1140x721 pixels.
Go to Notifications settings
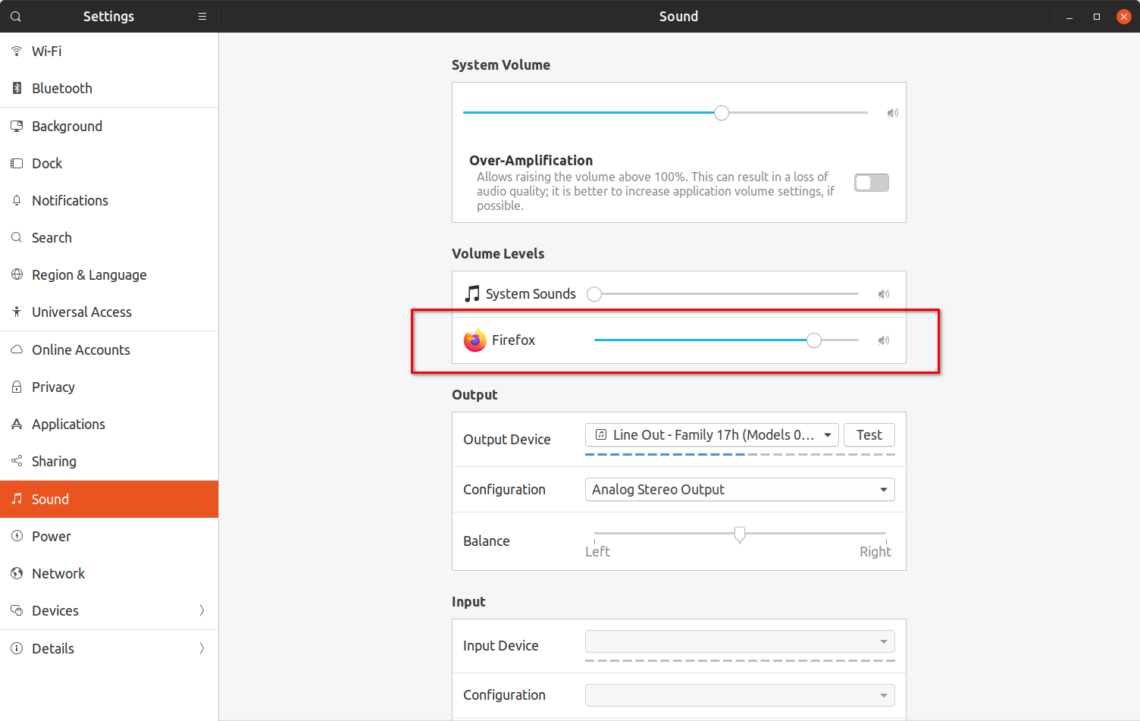click(109, 200)
